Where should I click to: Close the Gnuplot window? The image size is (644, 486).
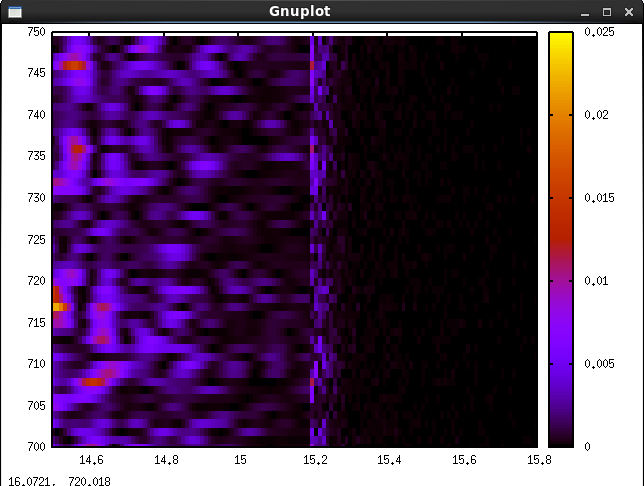click(x=627, y=12)
